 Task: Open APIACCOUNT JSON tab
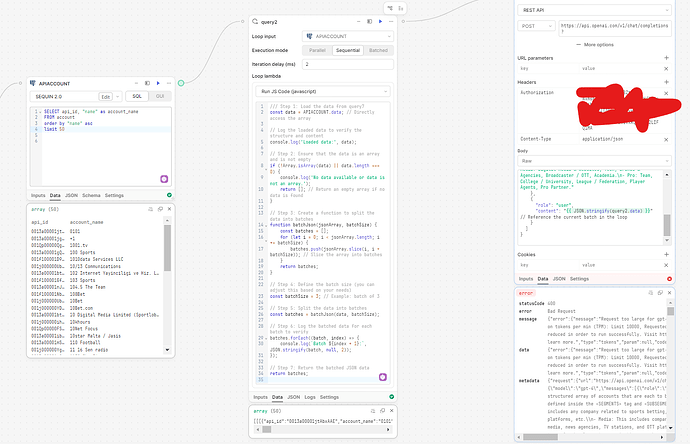71,195
